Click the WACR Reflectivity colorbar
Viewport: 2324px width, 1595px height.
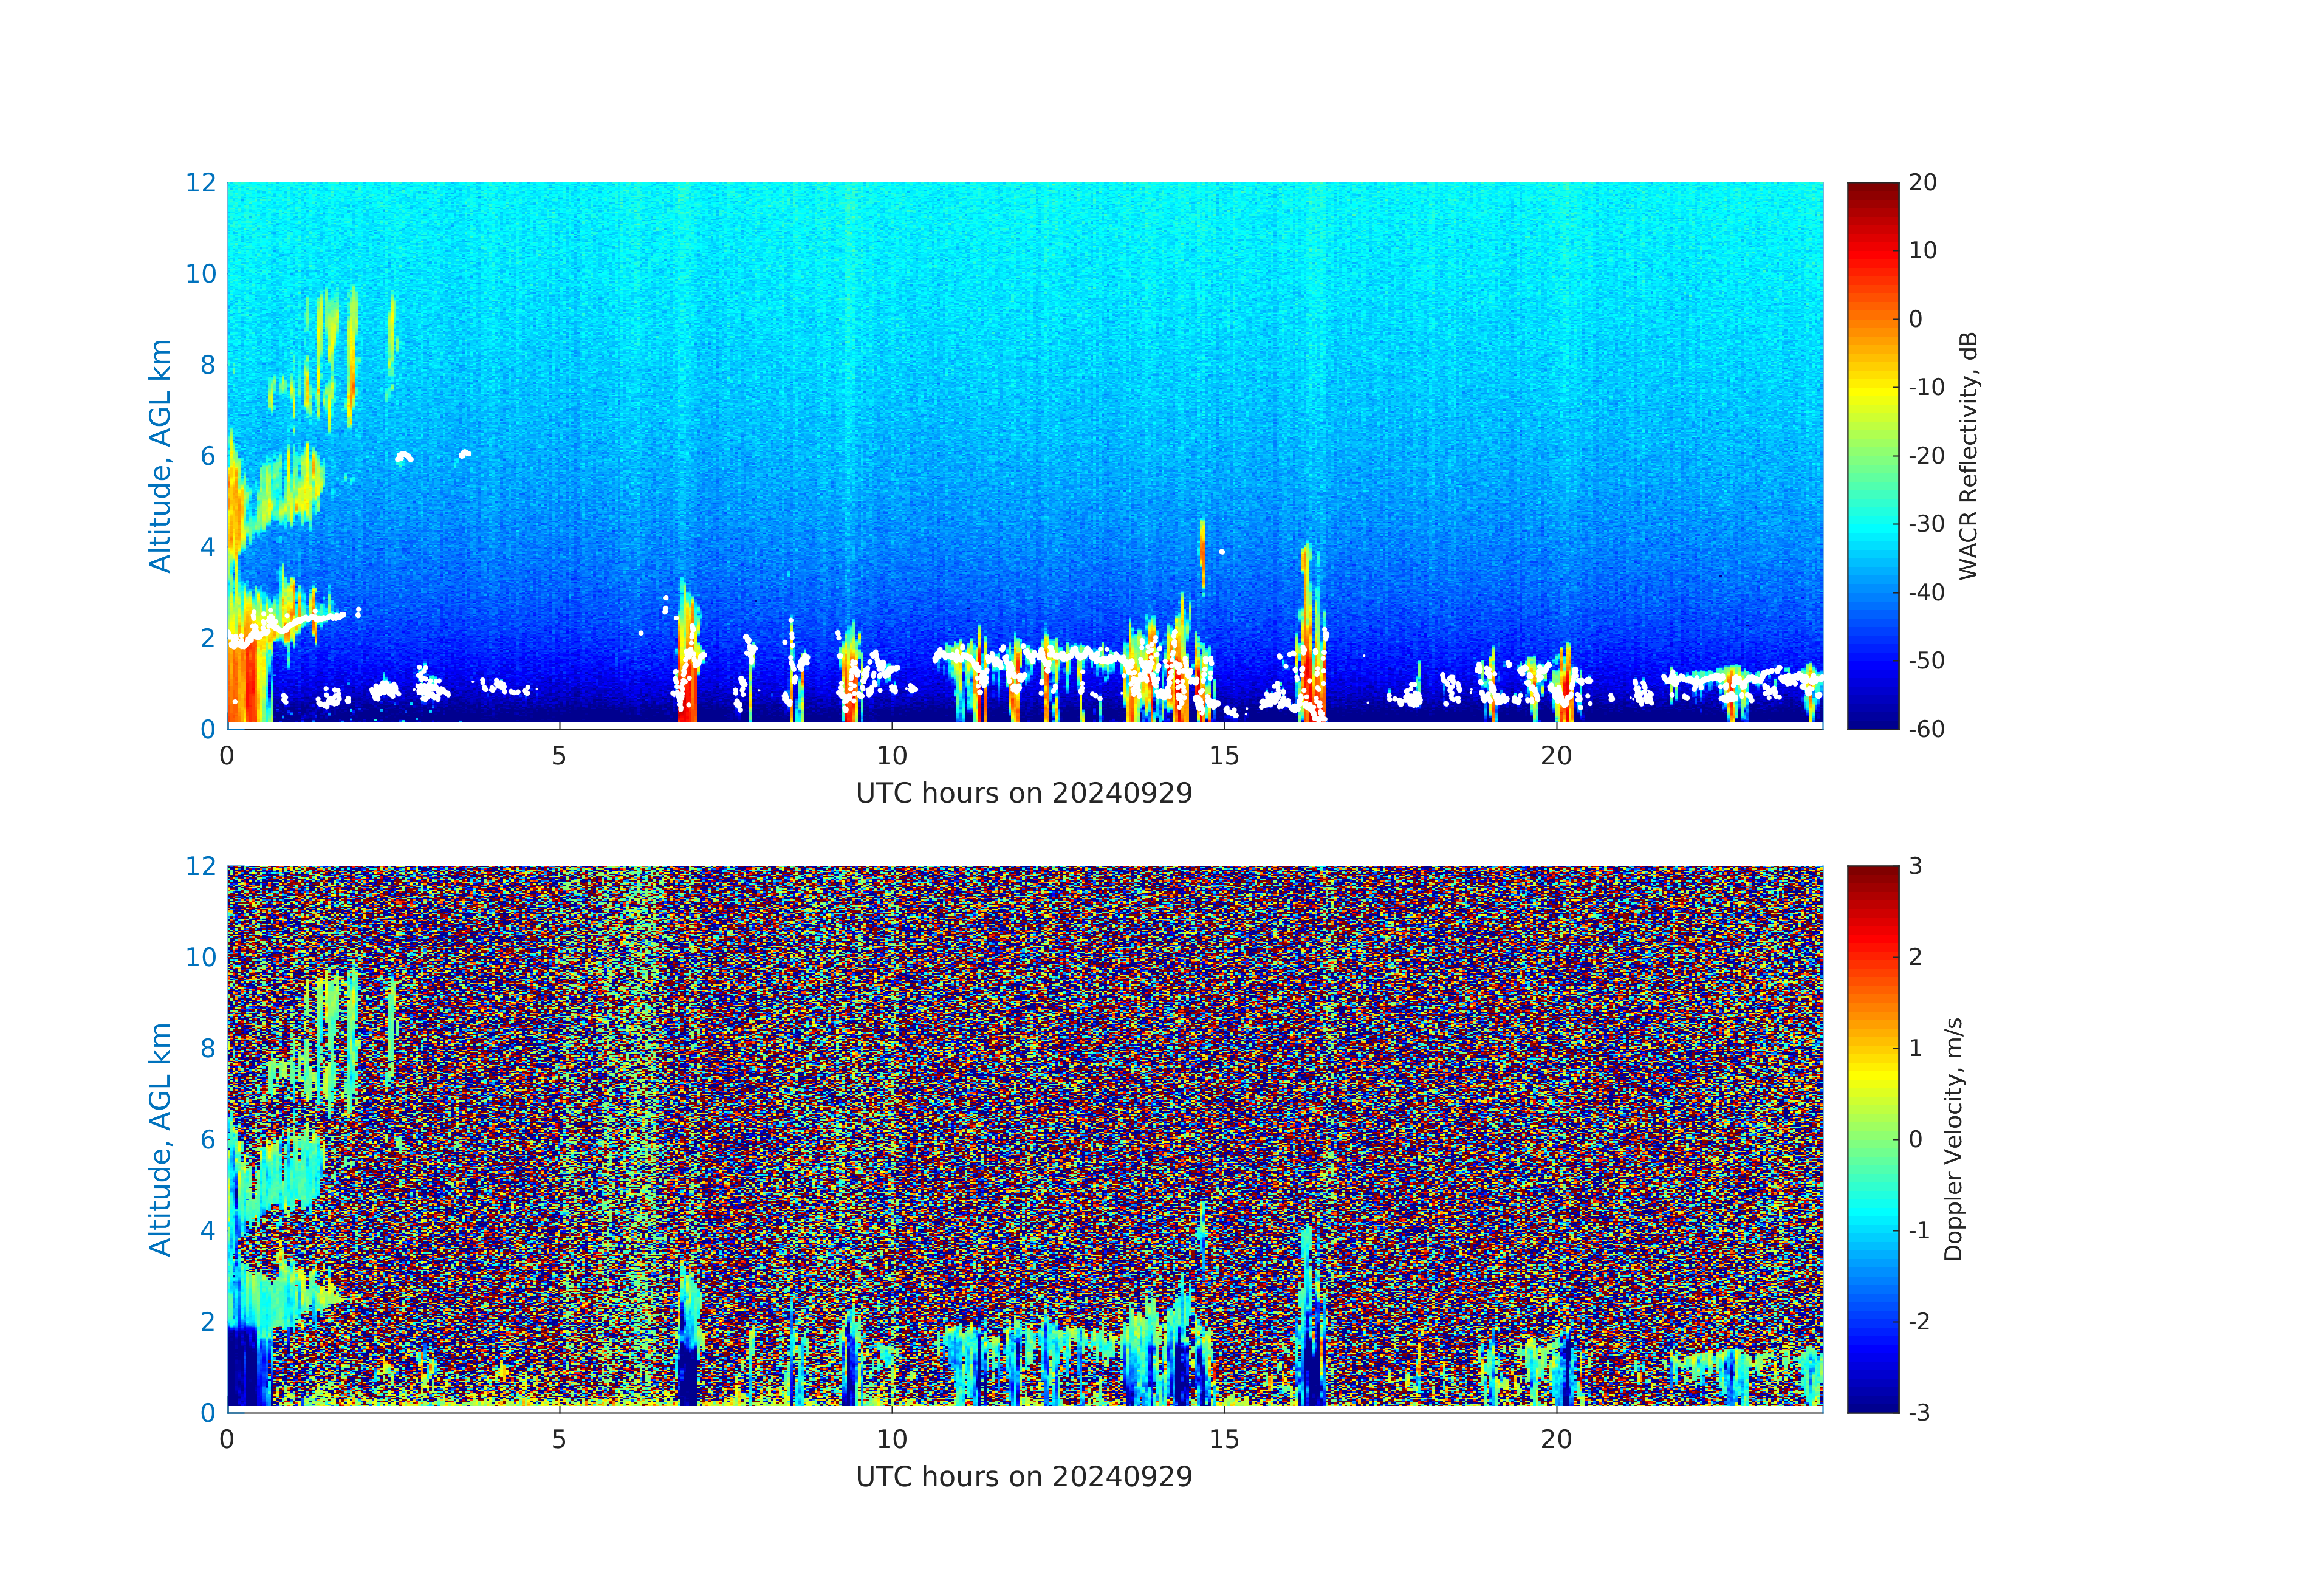coord(1872,455)
